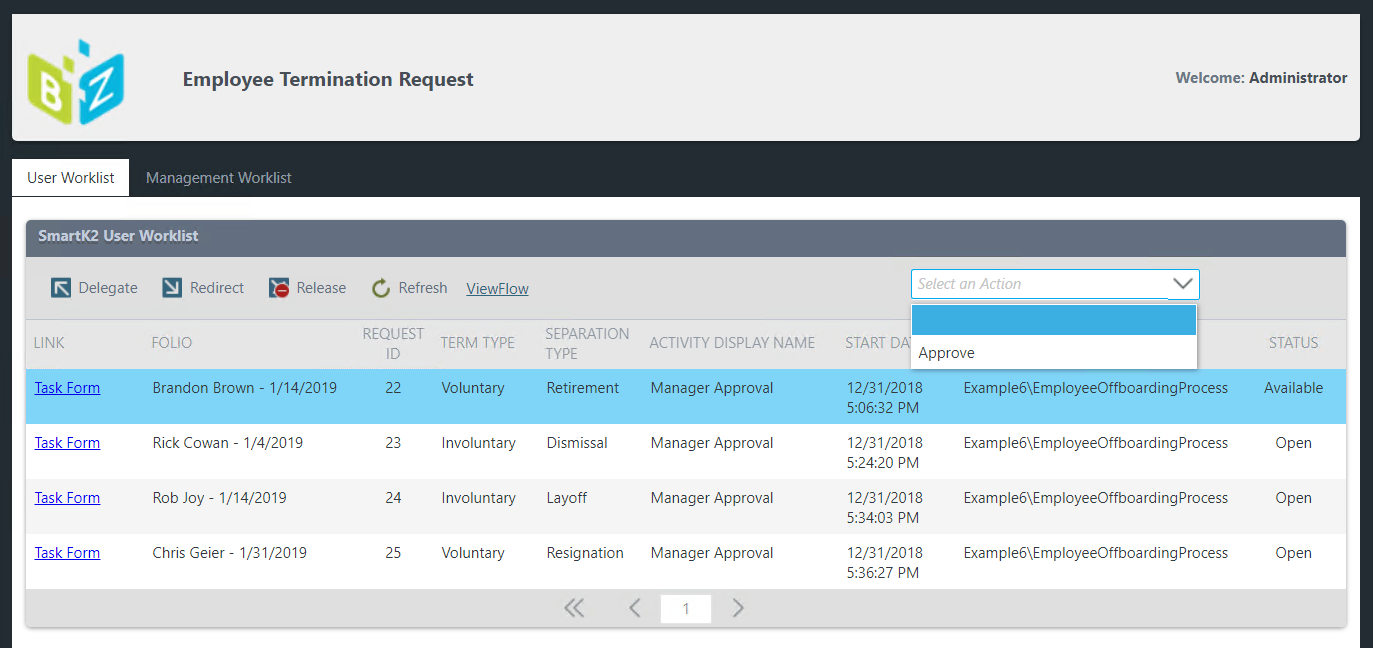
Task: Expand the Select an Action dropdown arrow
Action: pyautogui.click(x=1183, y=284)
